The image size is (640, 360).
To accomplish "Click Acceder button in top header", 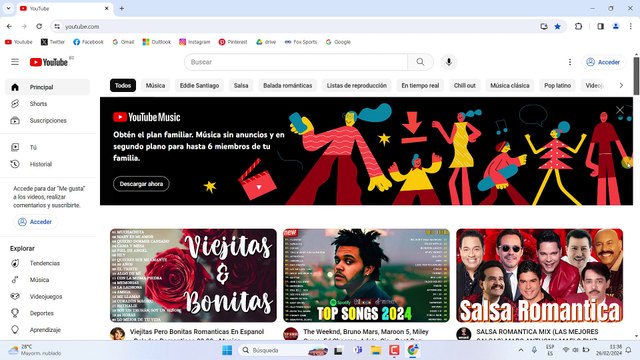I will tap(603, 62).
